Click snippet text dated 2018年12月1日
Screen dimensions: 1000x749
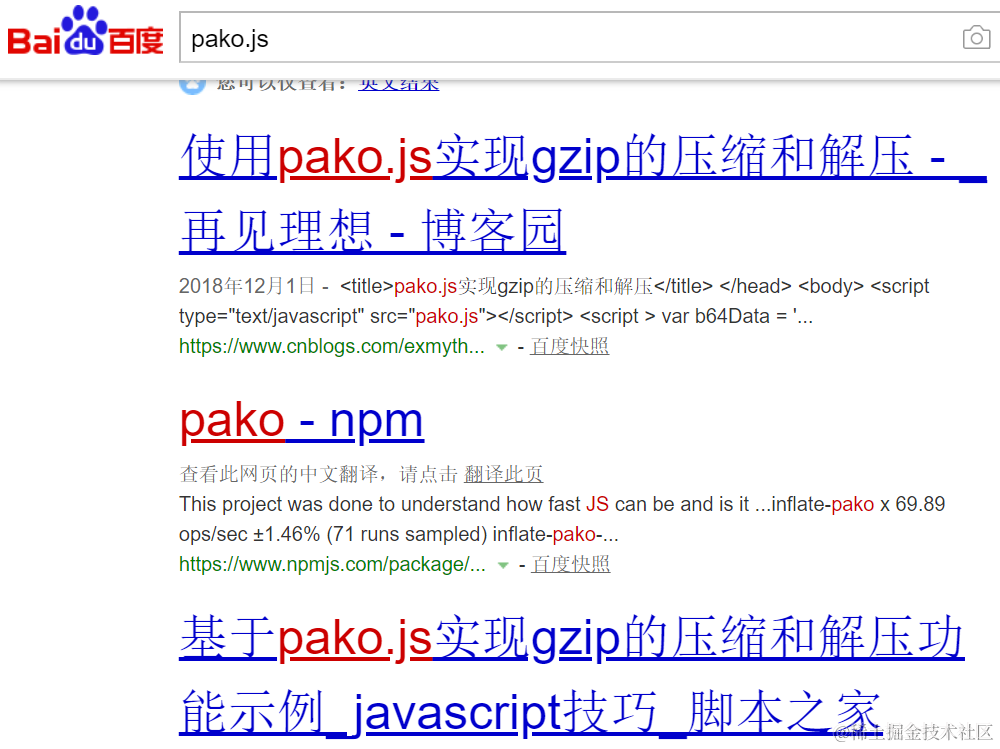point(554,301)
